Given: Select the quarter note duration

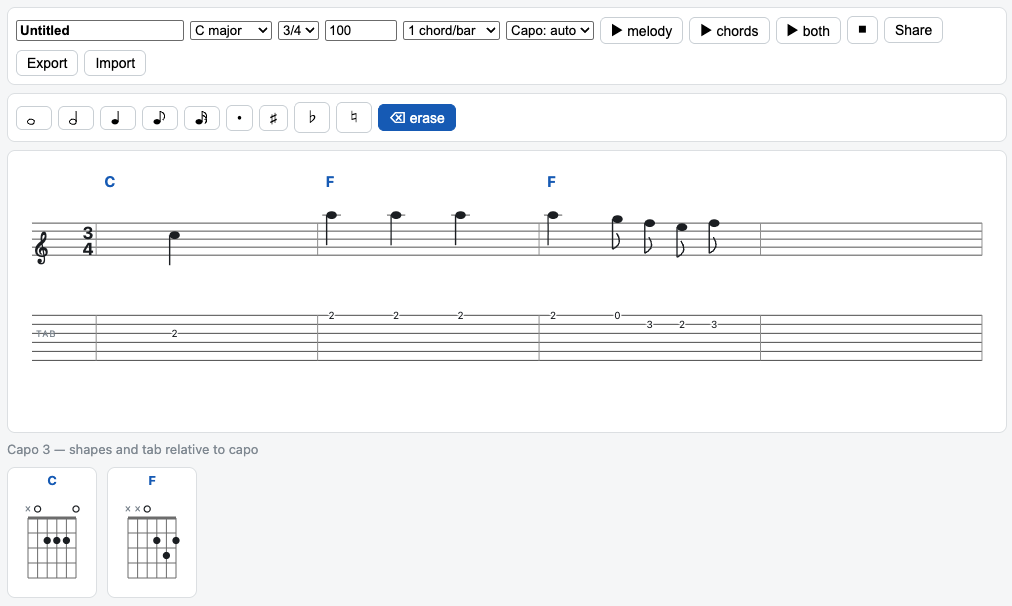Looking at the screenshot, I should (117, 118).
